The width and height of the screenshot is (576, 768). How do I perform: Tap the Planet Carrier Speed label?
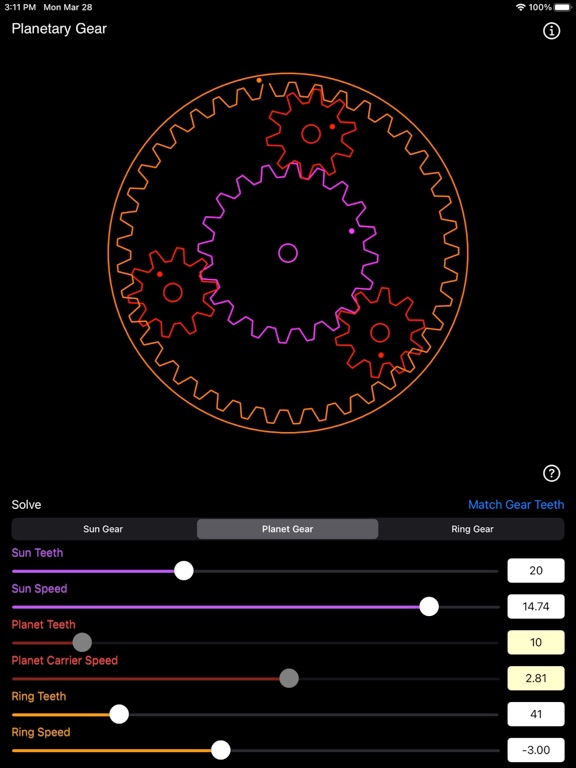point(65,660)
